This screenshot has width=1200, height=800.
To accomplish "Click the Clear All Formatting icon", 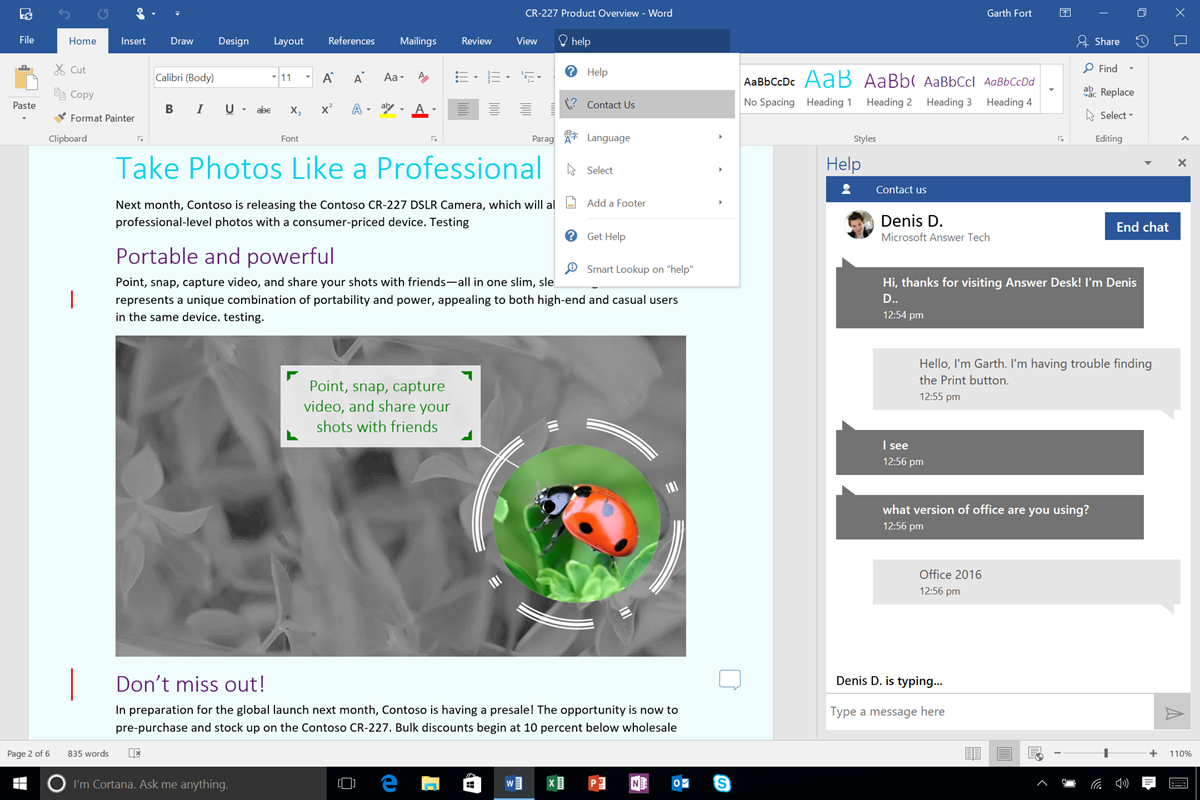I will click(x=424, y=75).
